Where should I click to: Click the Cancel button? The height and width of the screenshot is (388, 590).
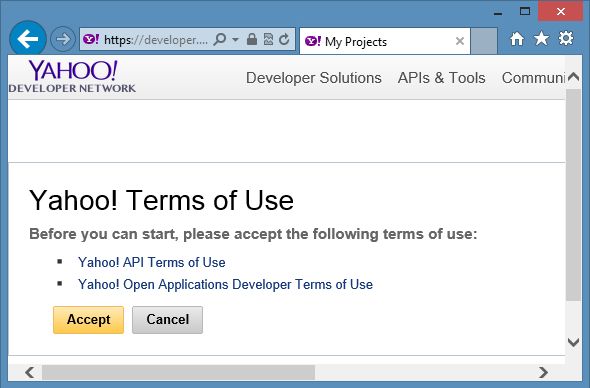(x=167, y=320)
